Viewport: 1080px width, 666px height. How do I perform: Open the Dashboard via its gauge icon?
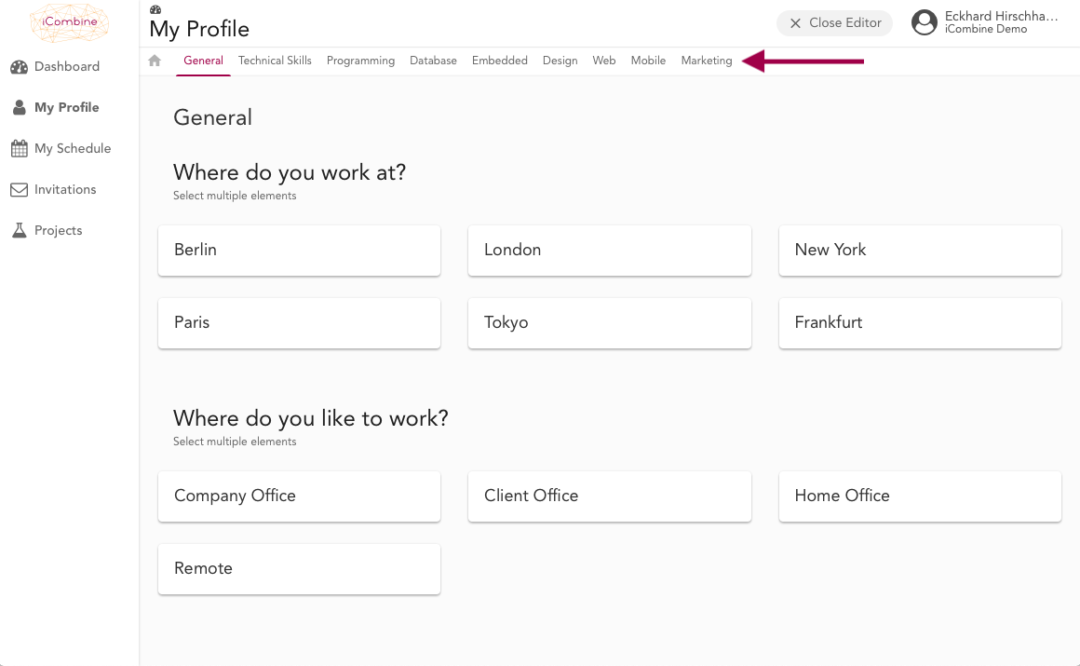click(x=21, y=67)
